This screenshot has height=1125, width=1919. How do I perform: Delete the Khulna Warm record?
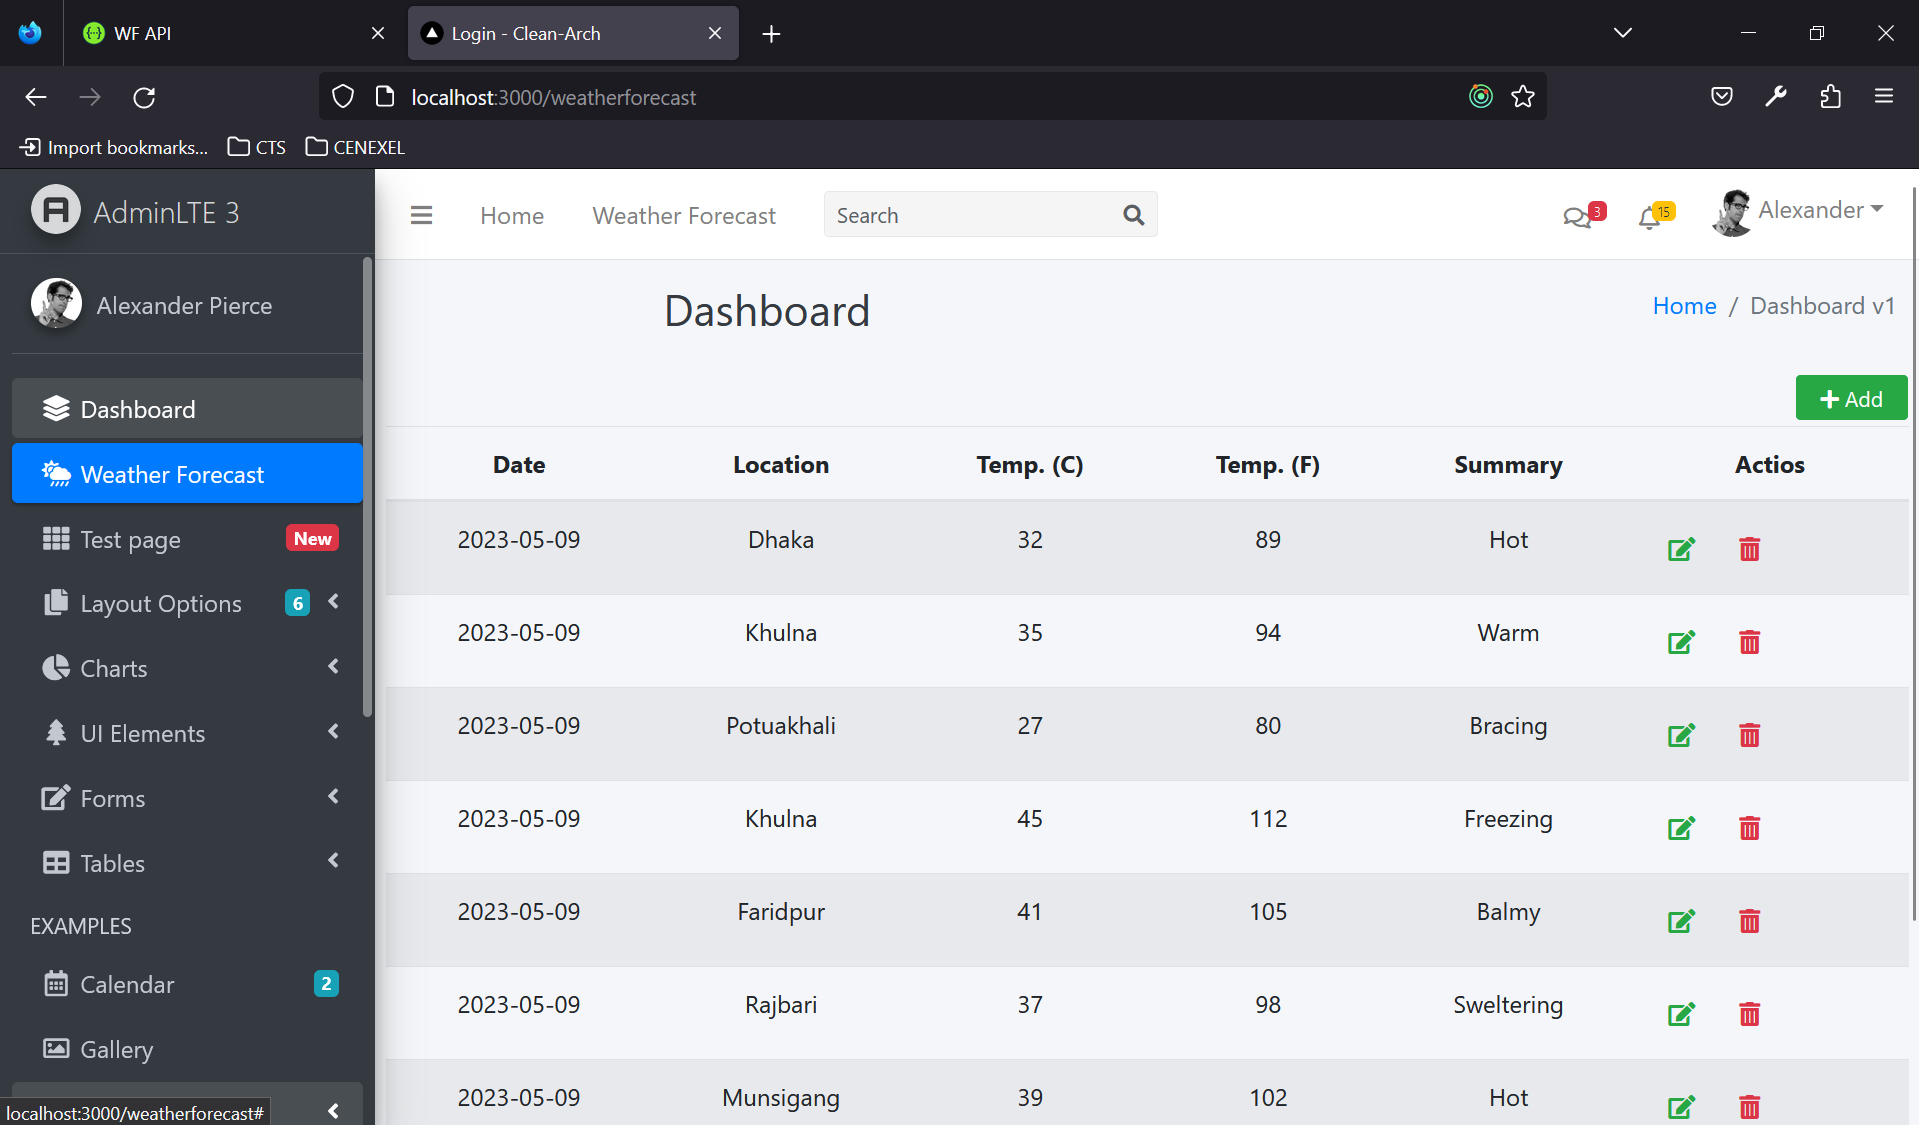click(x=1748, y=642)
